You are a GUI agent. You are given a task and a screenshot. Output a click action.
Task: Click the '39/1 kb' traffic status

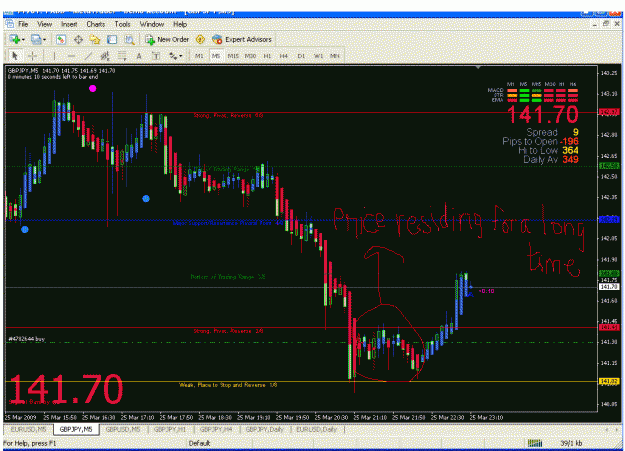click(x=571, y=443)
